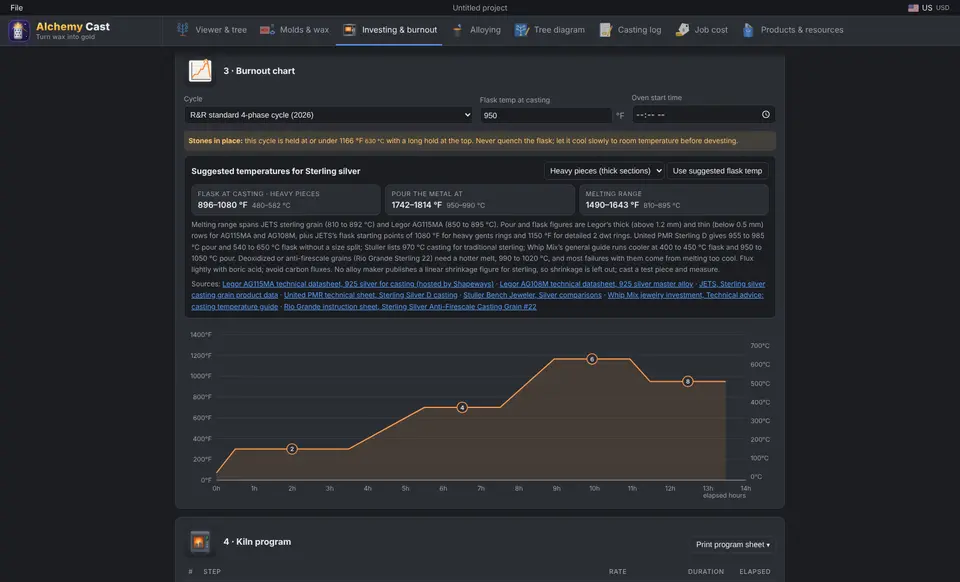Click the Investing & burnout tab icon
Screen dimensions: 960x582
click(x=349, y=29)
